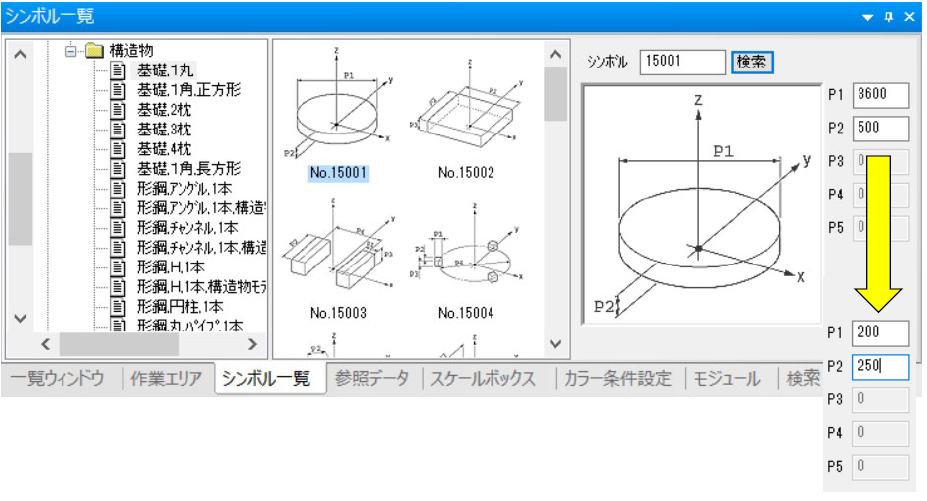Click document icon beside 基礎,1丸

(118, 70)
